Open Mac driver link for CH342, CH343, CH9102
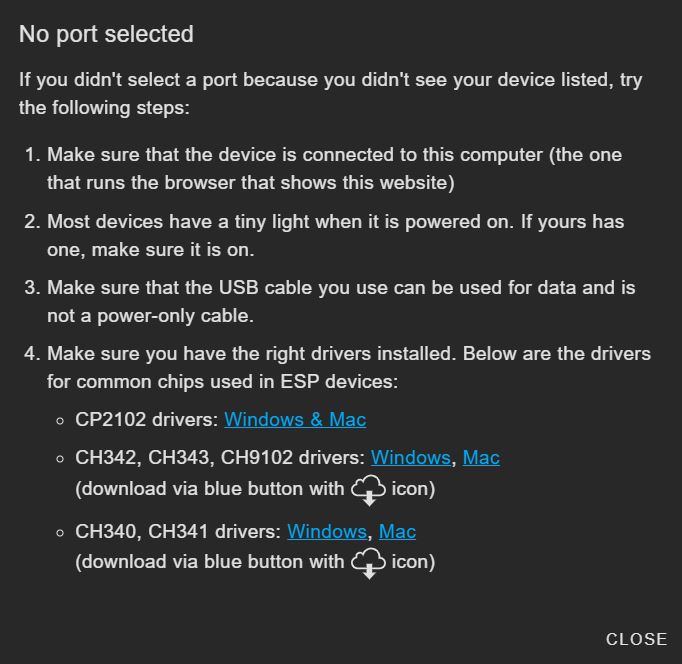The image size is (682, 664). coord(481,457)
